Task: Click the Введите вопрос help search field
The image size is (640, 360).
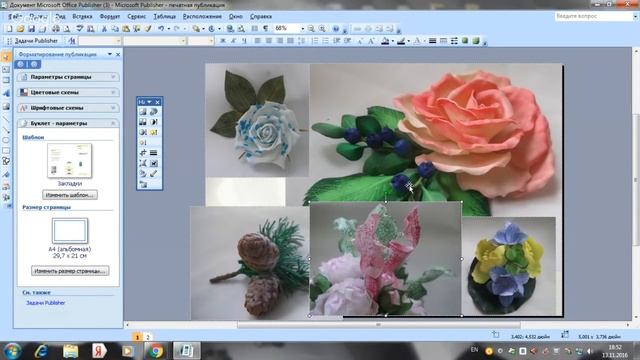Action: 594,16
